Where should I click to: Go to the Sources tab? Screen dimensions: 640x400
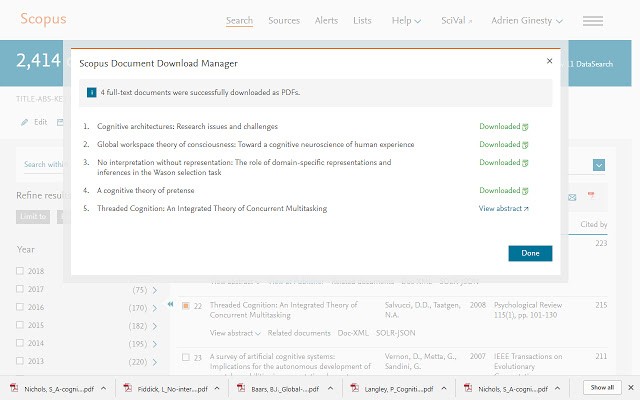[284, 20]
